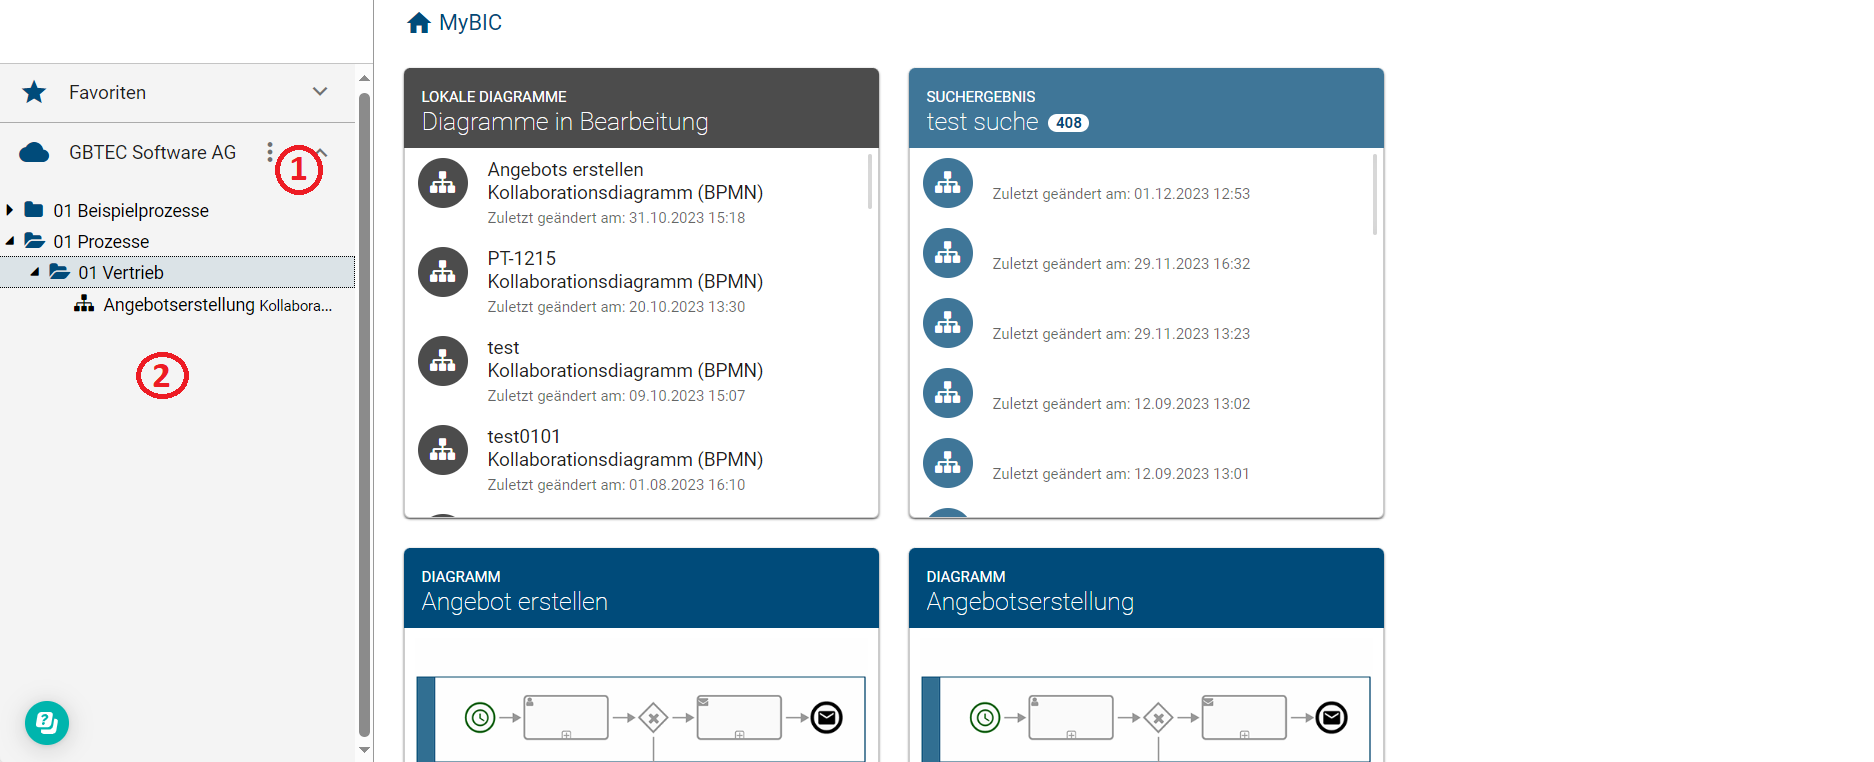Click the MyBIC home icon
This screenshot has height=762, width=1874.
418,23
